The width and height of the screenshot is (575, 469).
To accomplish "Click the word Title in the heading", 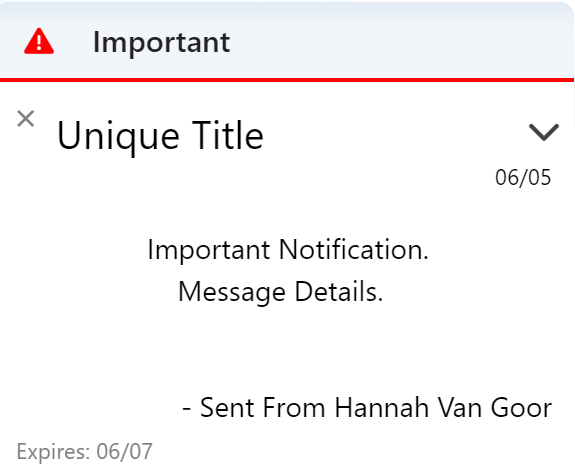I will tap(228, 135).
